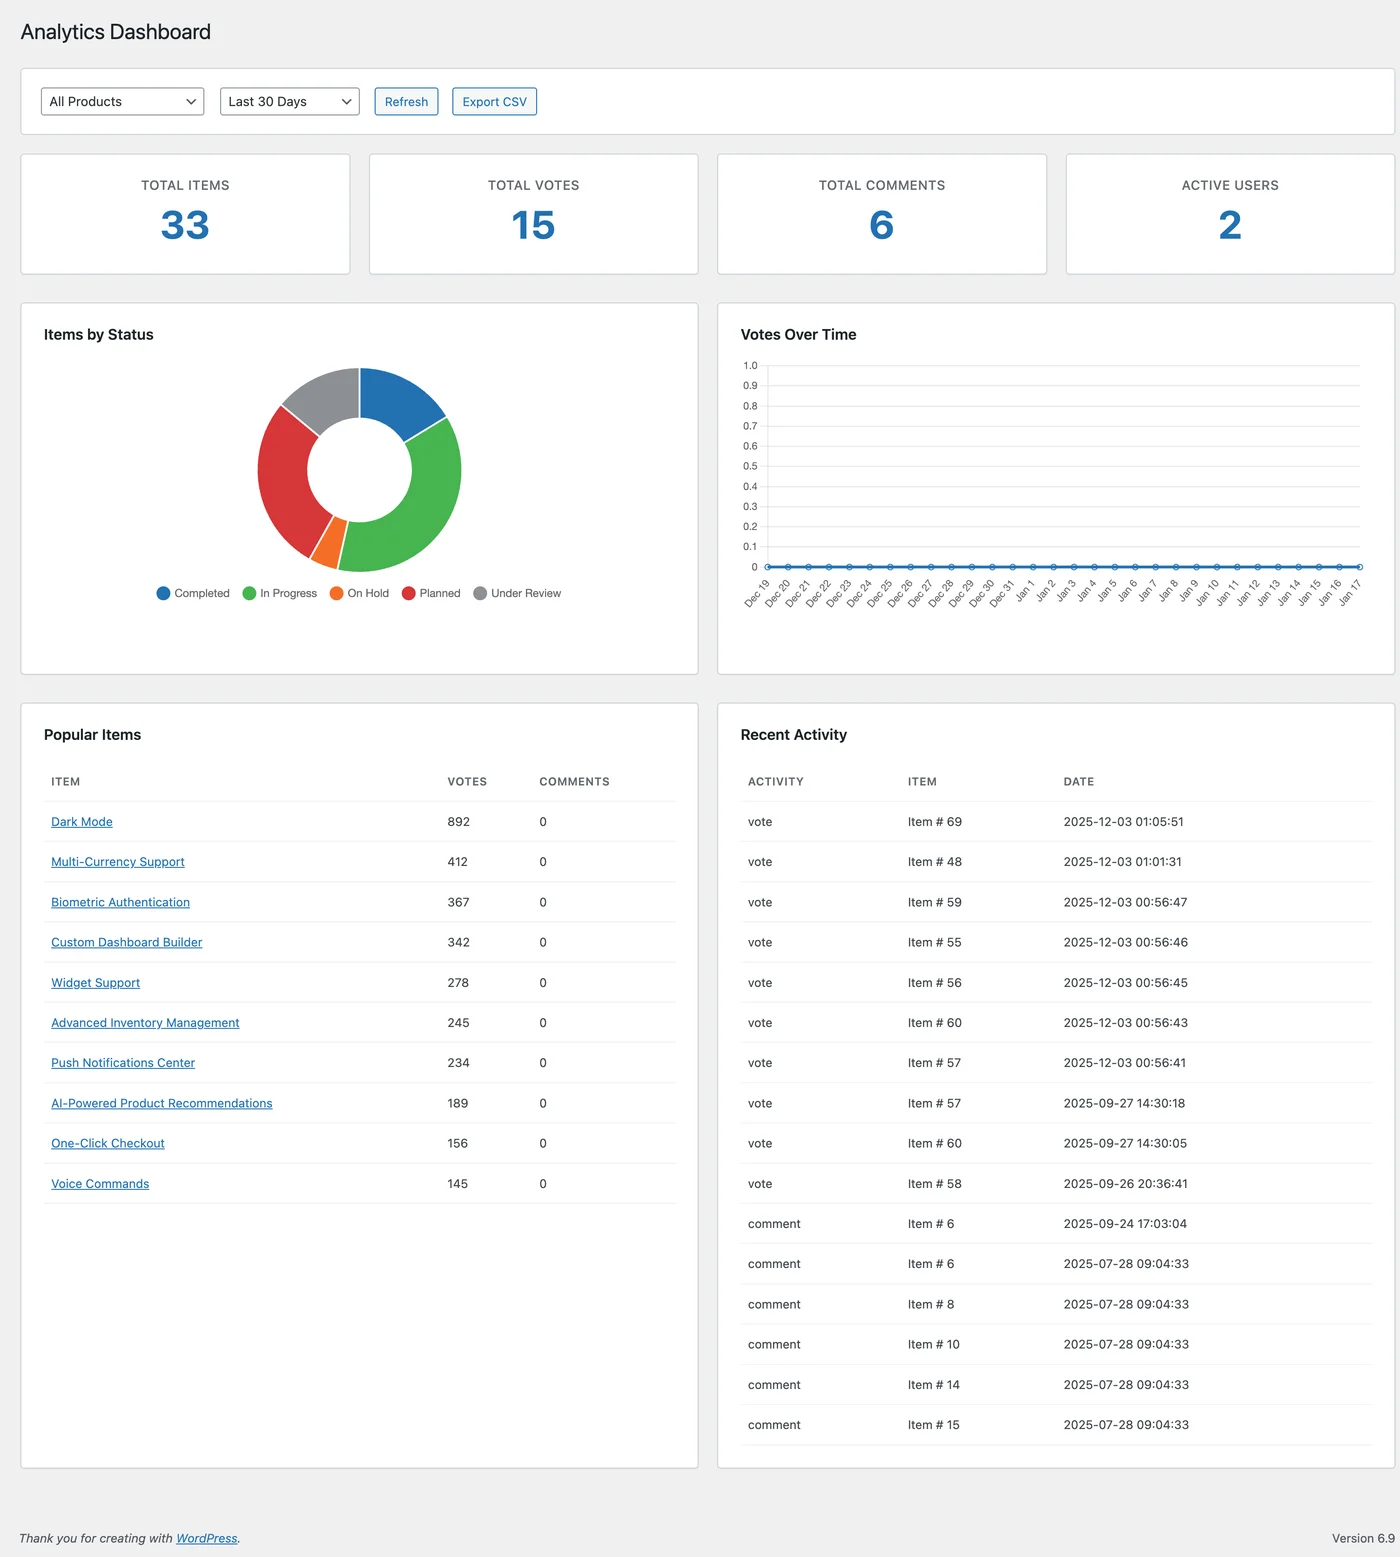Click the date 2025-09-24 17:03:04
1400x1557 pixels.
[1126, 1224]
